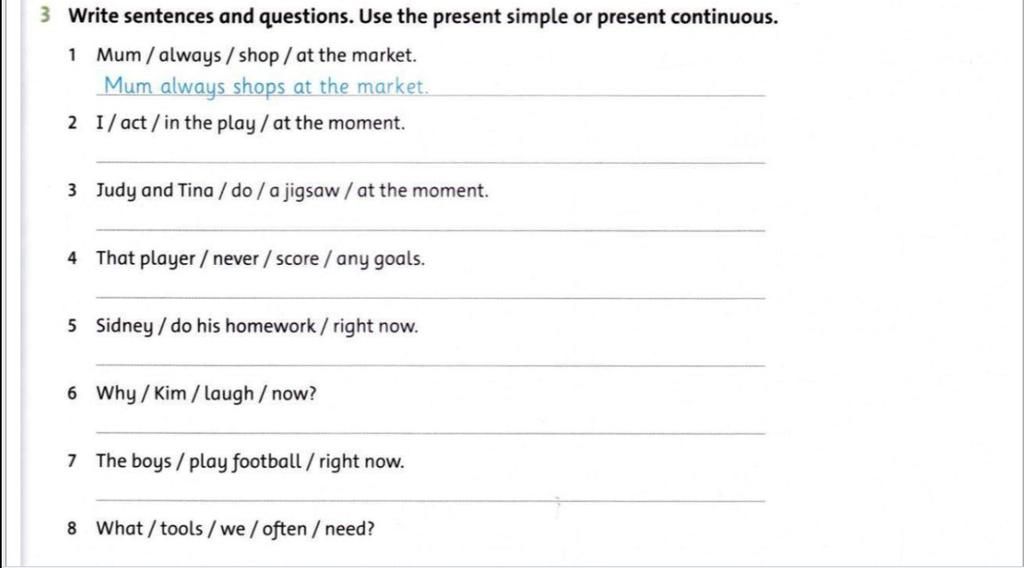Screen dimensions: 1024x568
Task: Click the blank line below the boys sentence
Action: [430, 500]
